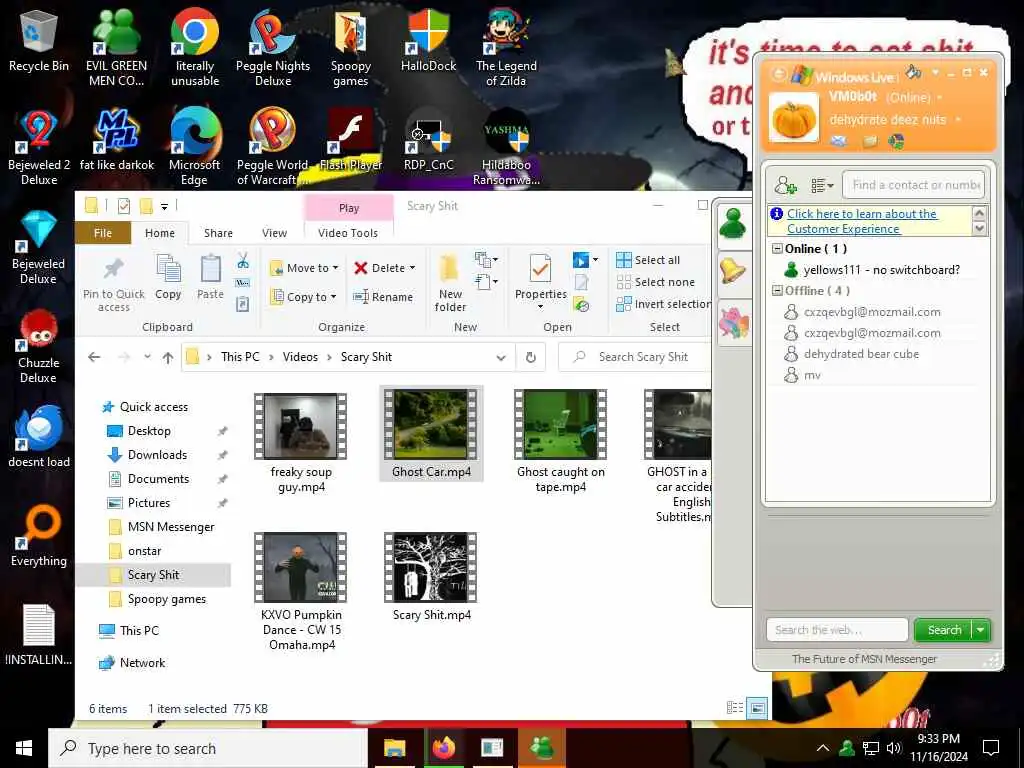Image resolution: width=1024 pixels, height=768 pixels.
Task: Click the Peggle Nights Deluxe desktop icon
Action: (x=273, y=49)
